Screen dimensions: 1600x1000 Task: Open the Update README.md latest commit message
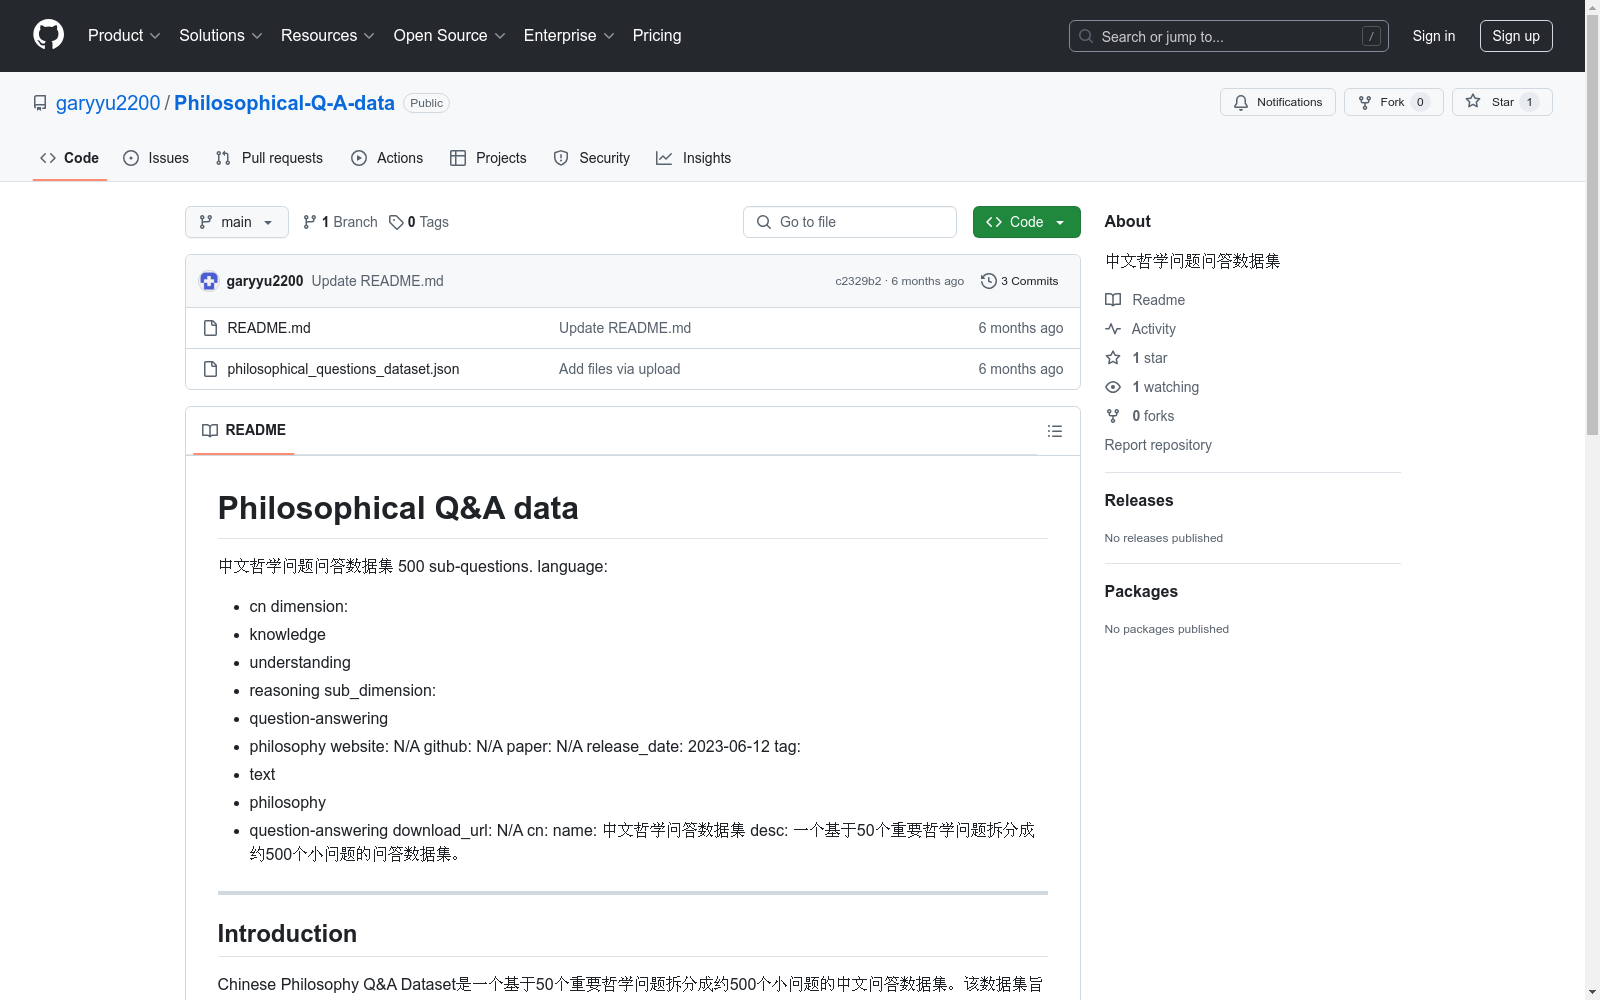coord(377,281)
